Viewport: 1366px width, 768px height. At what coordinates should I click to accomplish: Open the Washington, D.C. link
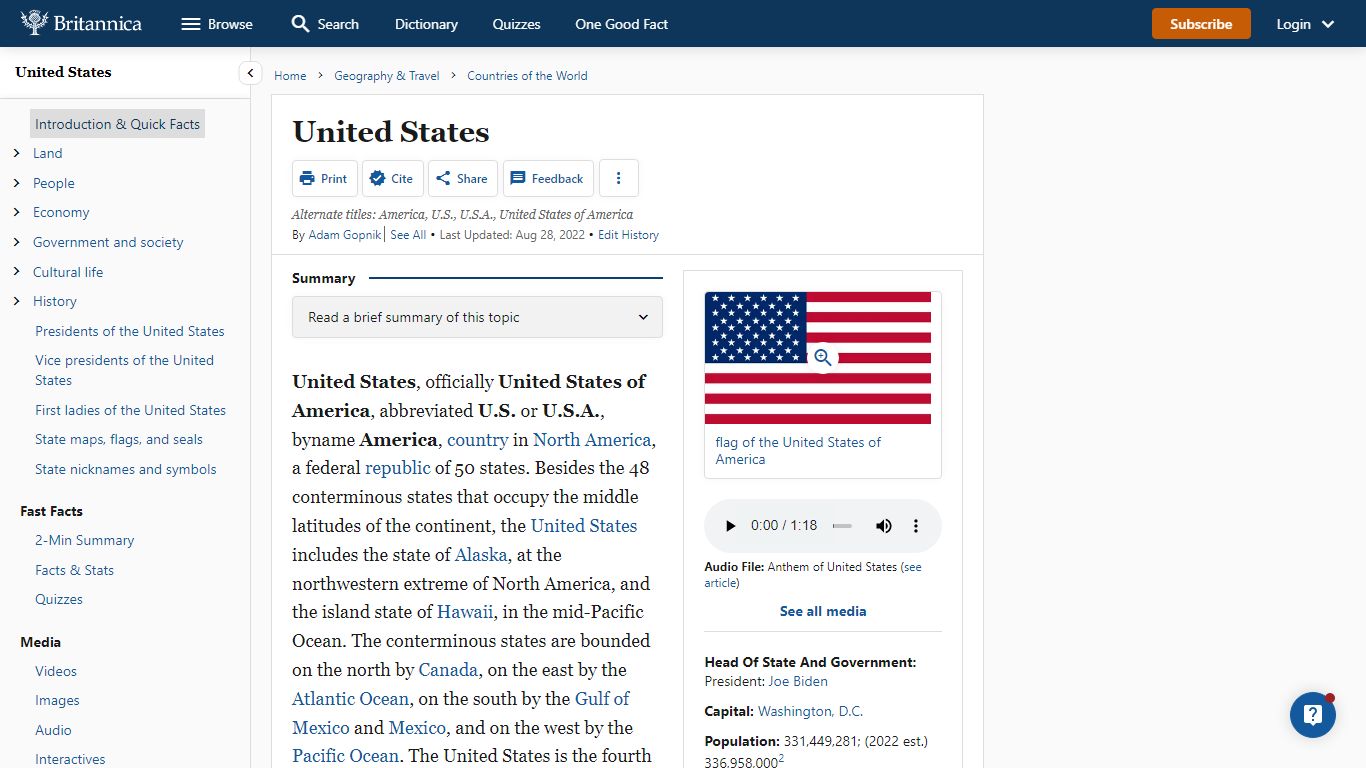click(x=810, y=711)
